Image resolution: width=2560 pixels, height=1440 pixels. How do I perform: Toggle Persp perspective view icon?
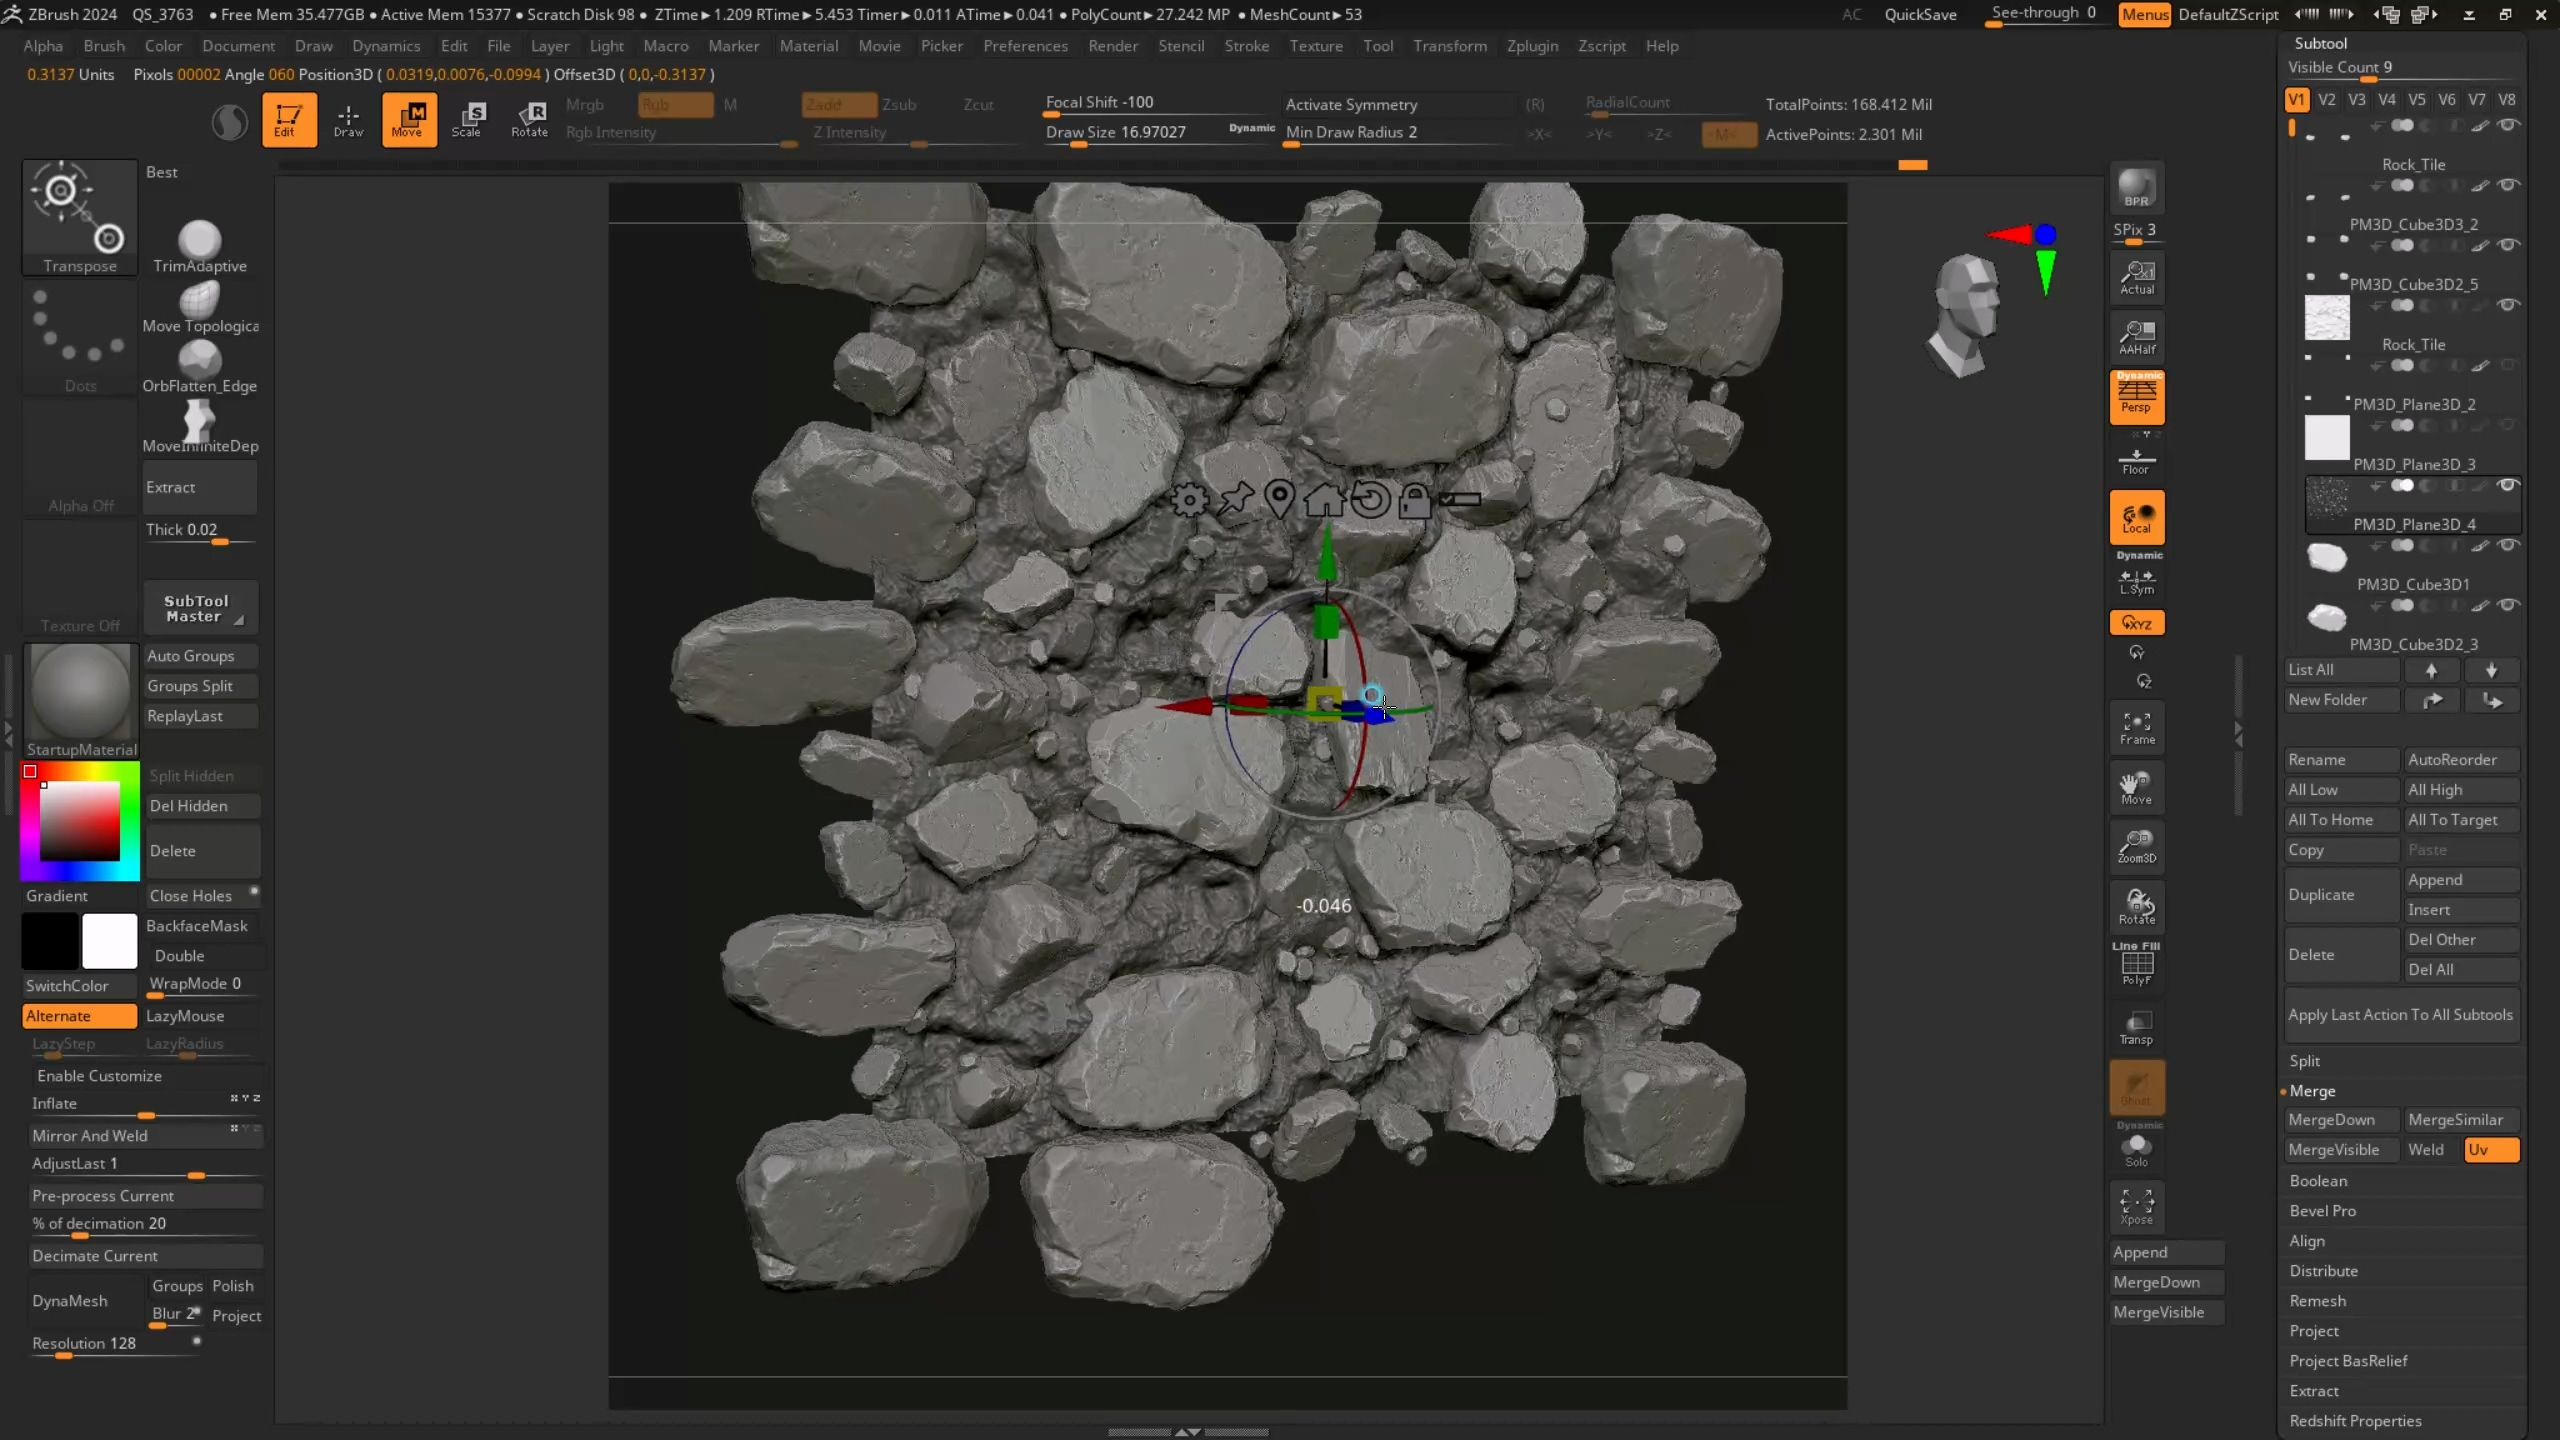[x=2136, y=397]
